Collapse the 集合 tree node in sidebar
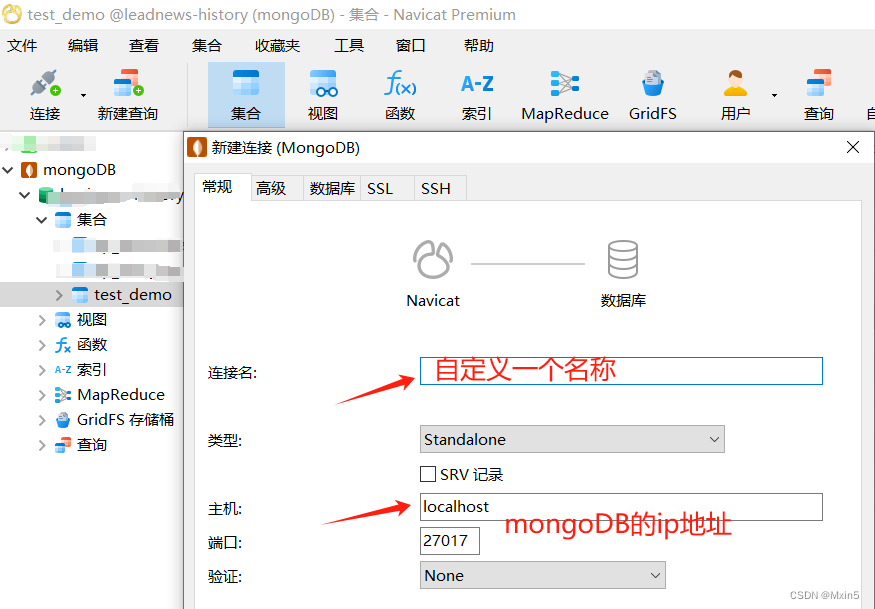Screen dimensions: 875x609 click(41, 219)
